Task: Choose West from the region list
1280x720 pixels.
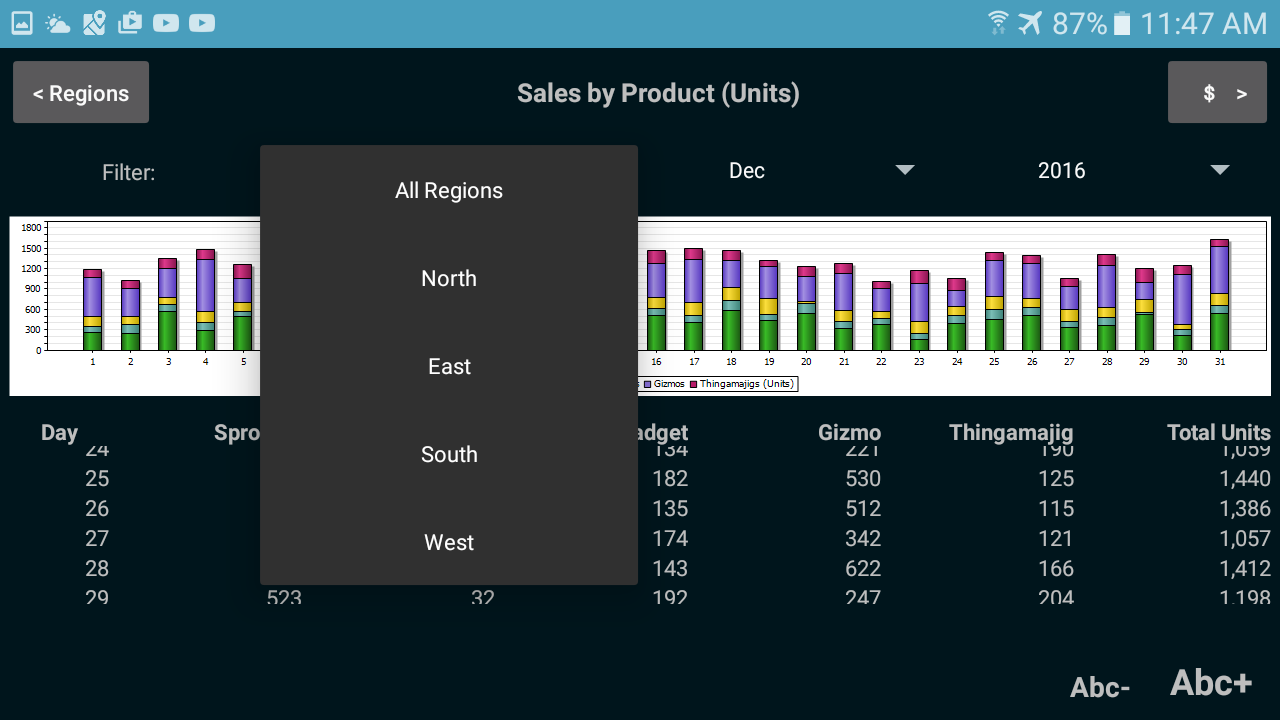Action: (x=449, y=543)
